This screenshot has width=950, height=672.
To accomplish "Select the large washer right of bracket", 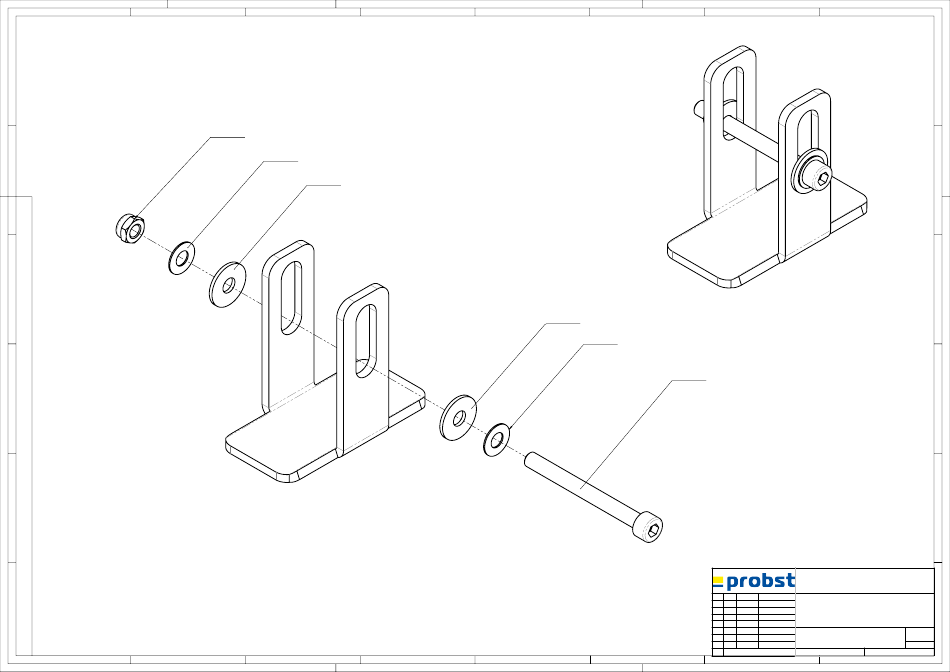I will click(x=458, y=418).
